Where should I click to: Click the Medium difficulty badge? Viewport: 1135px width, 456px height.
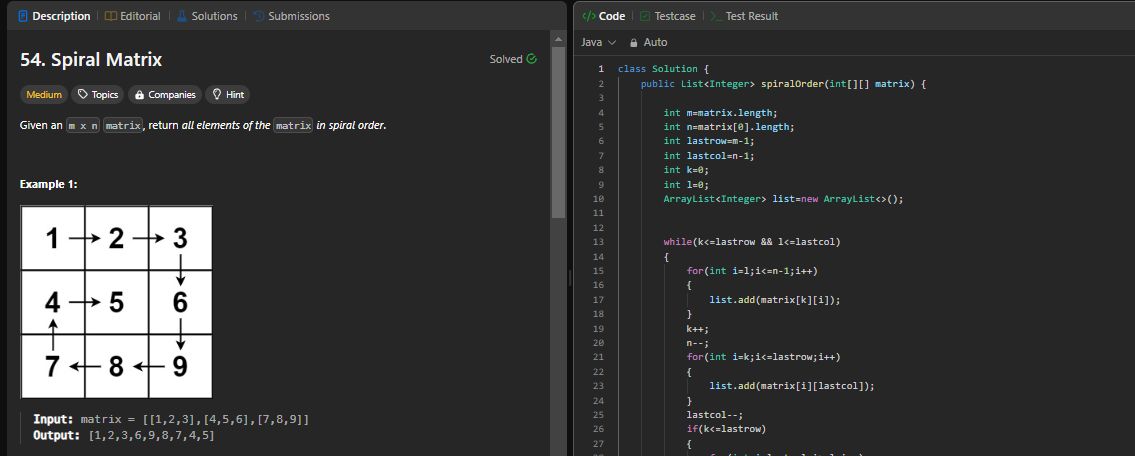coord(43,94)
